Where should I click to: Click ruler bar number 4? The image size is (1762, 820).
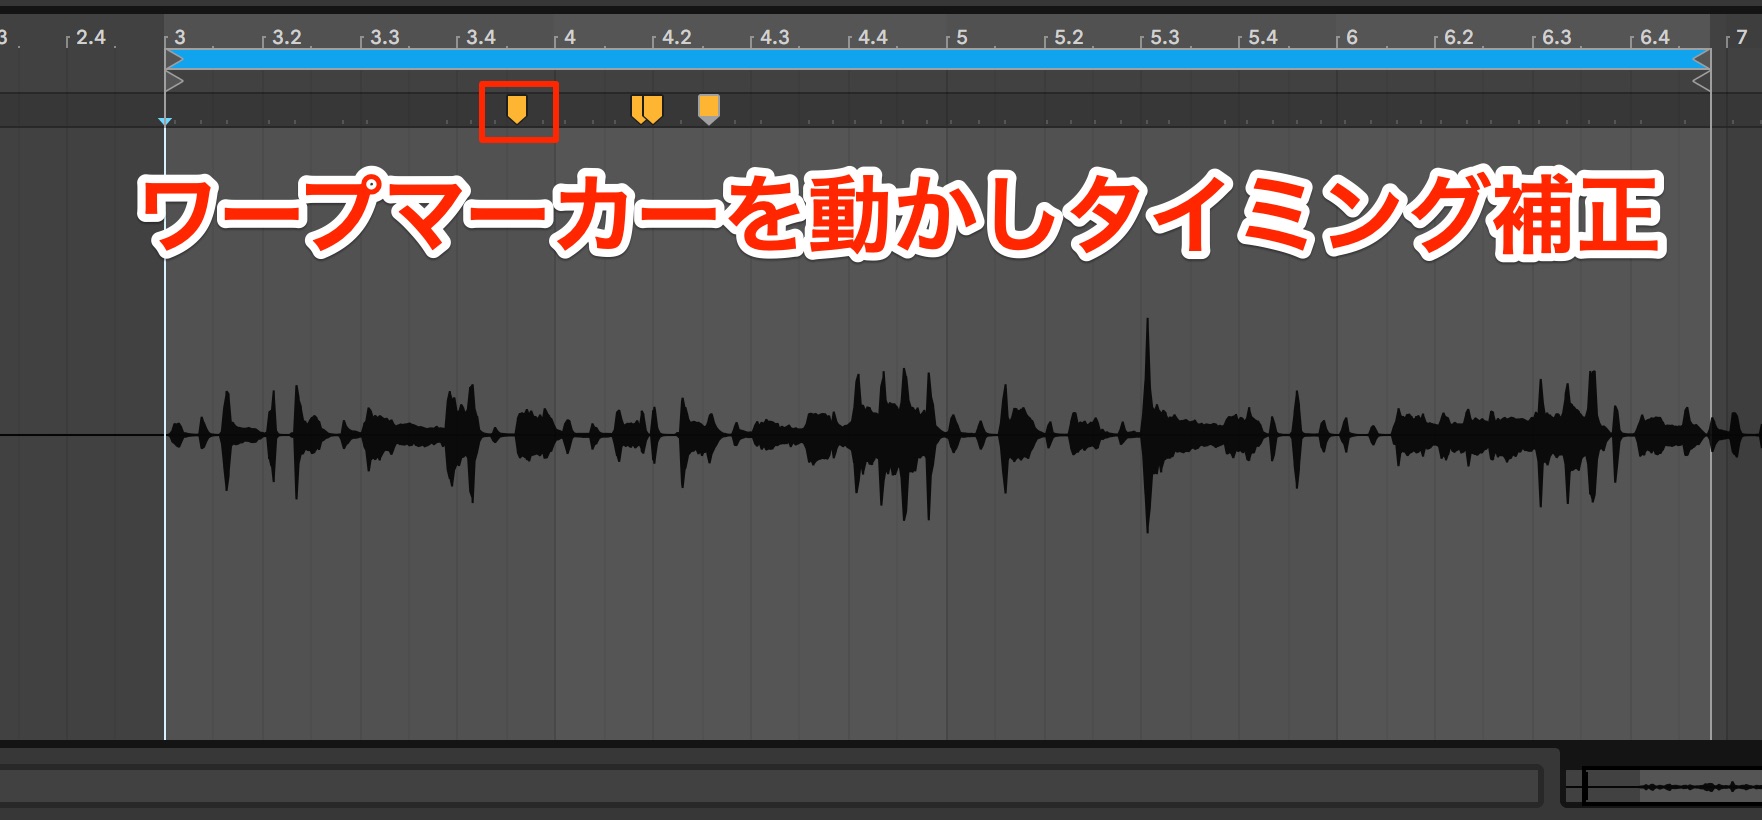pyautogui.click(x=570, y=37)
